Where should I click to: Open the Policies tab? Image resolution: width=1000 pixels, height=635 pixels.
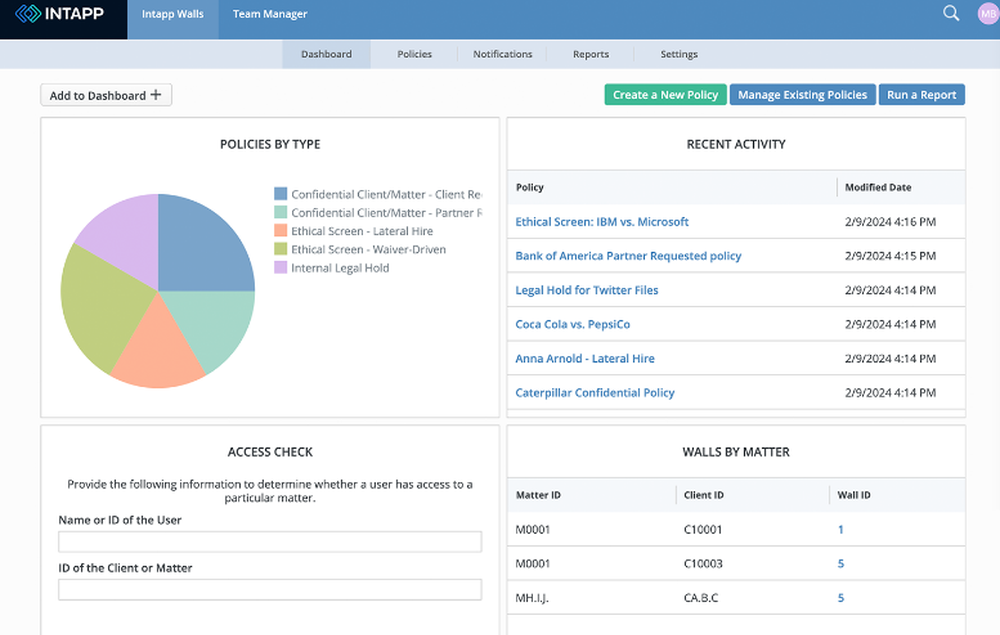coord(415,54)
